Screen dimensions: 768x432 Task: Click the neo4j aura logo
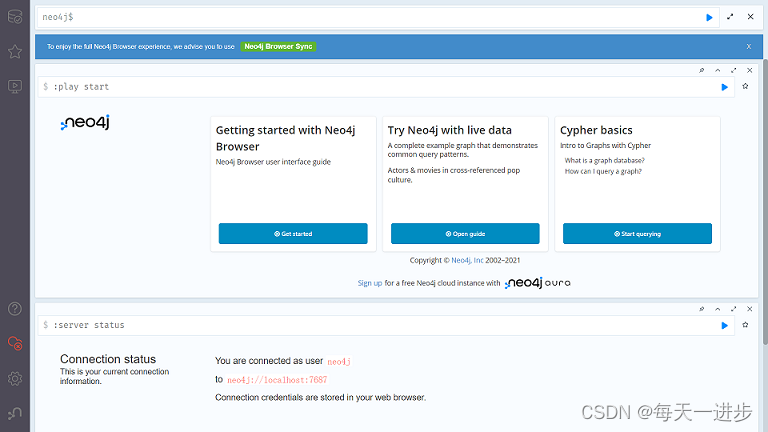538,283
